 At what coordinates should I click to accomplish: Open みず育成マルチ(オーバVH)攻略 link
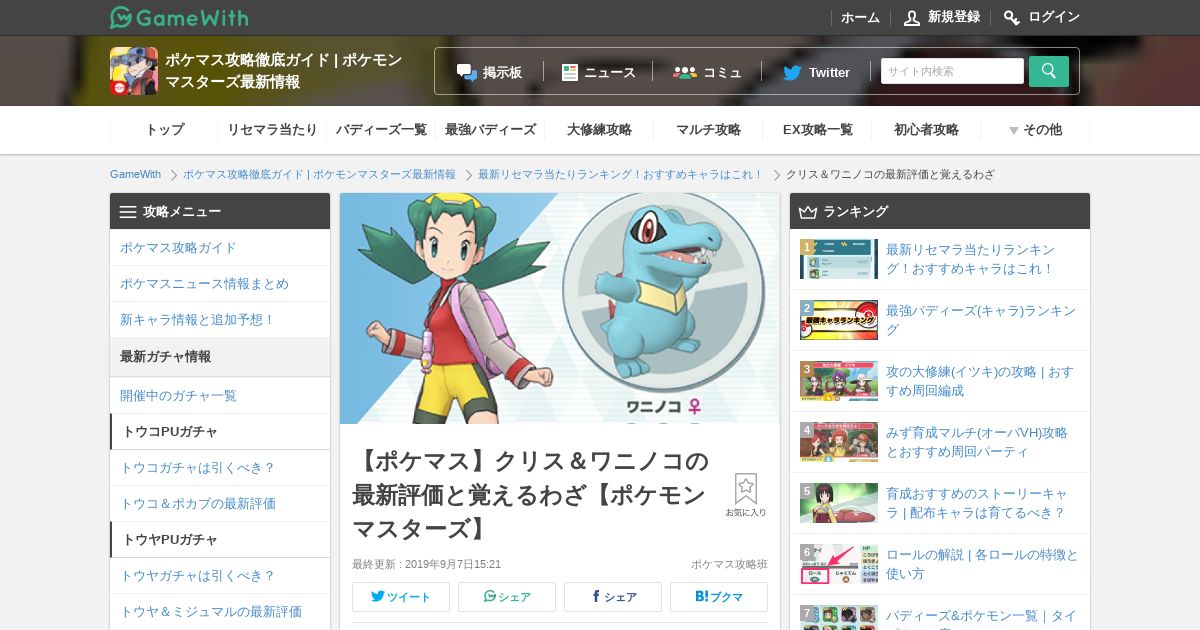coord(977,442)
